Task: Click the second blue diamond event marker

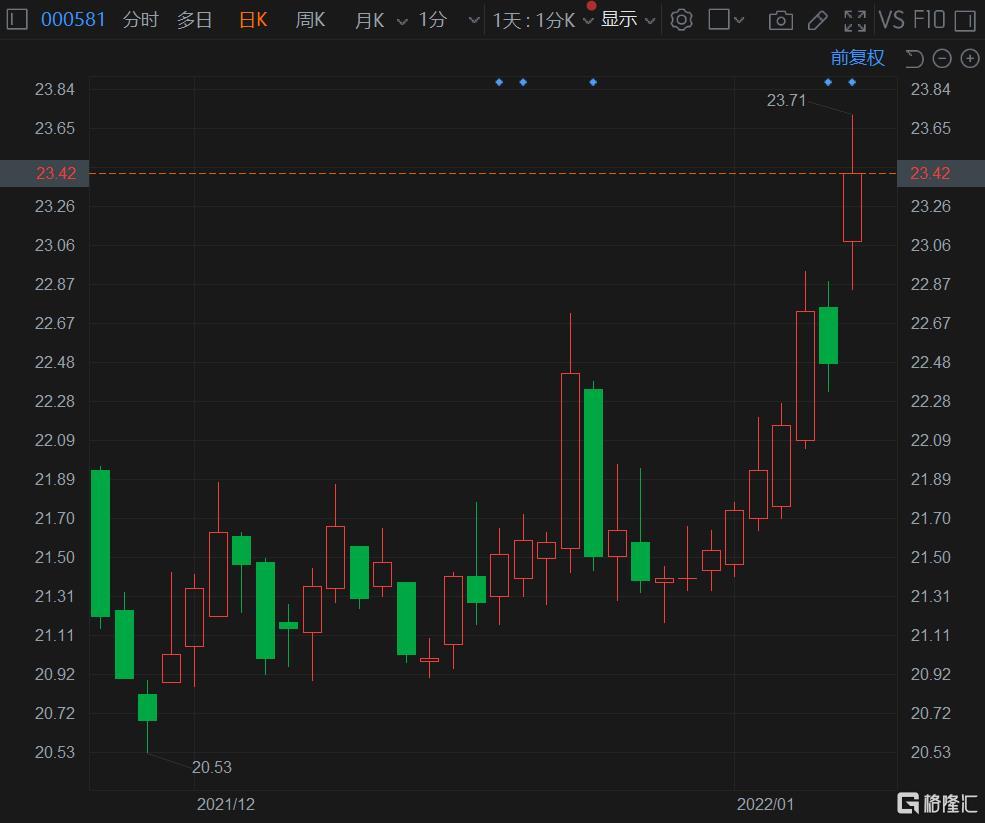Action: click(523, 82)
